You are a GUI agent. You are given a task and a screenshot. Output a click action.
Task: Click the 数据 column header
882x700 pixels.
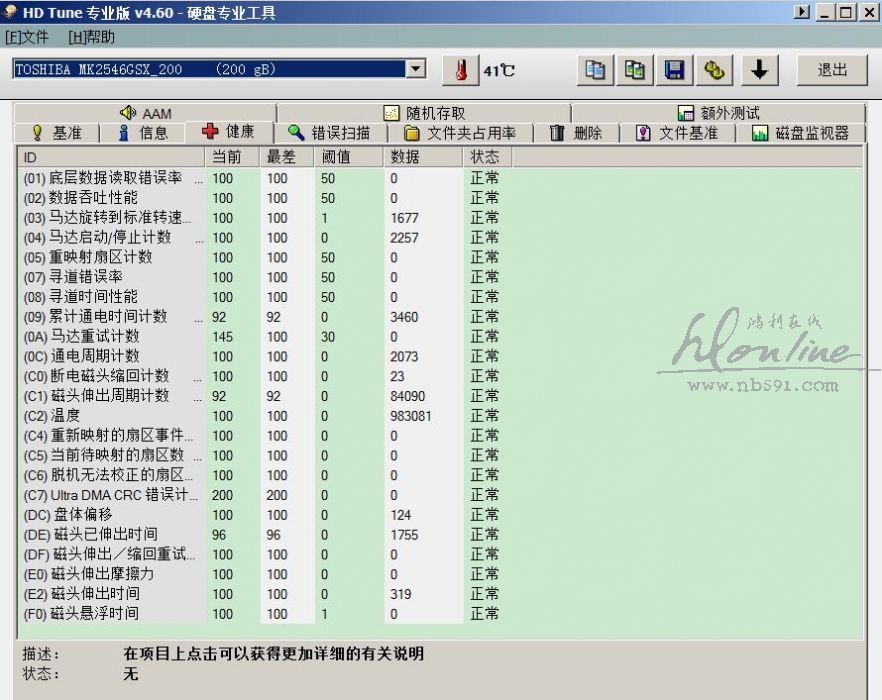coord(405,157)
